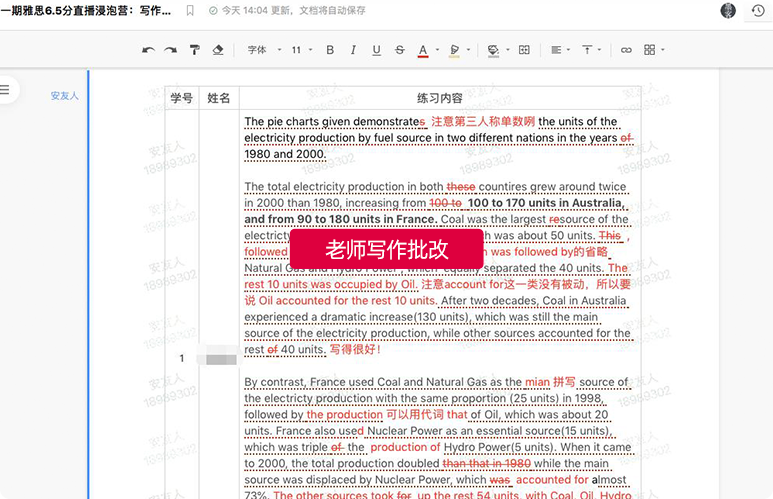This screenshot has width=773, height=499.
Task: Click the vertical alignment icon
Action: point(587,50)
